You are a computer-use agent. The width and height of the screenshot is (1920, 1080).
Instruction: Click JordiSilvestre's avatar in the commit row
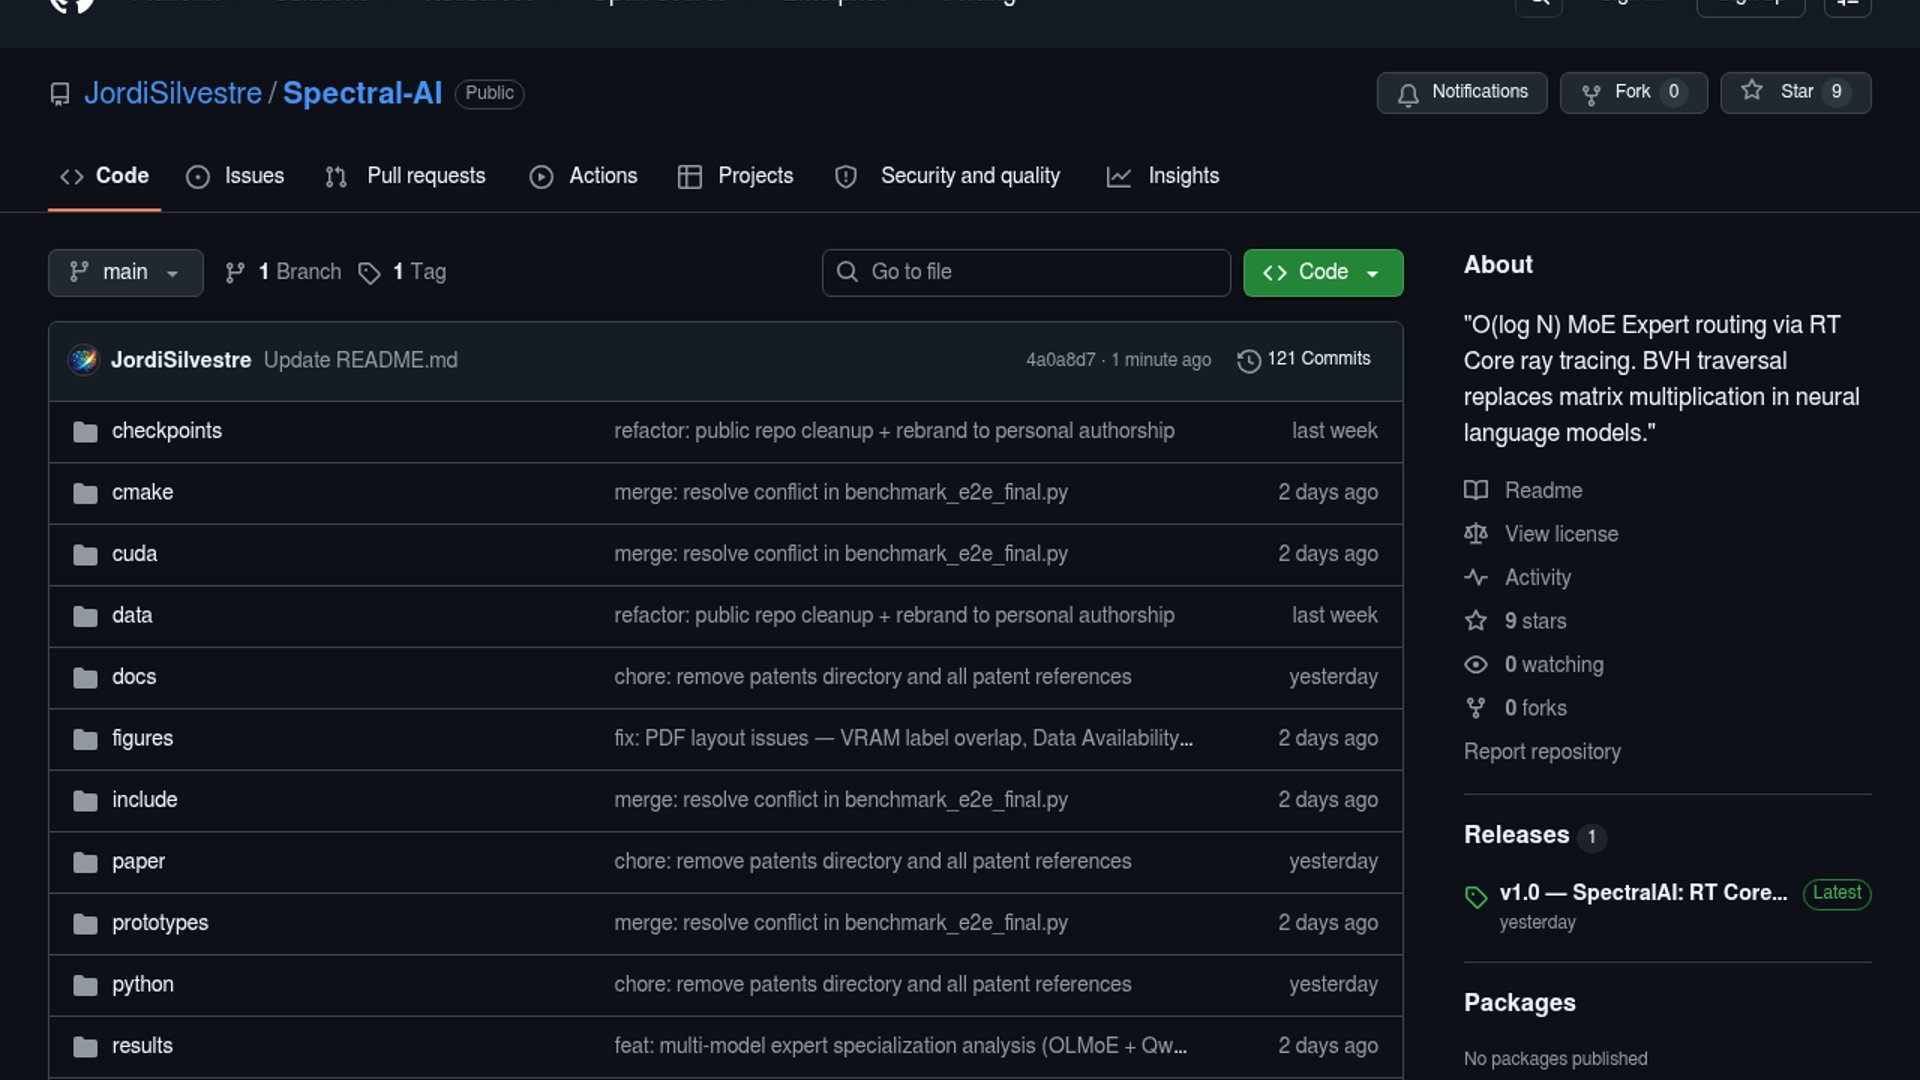[x=84, y=360]
